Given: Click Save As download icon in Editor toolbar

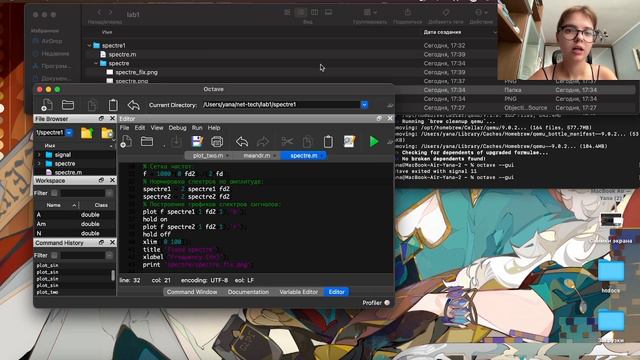Looking at the screenshot, I should 176,142.
